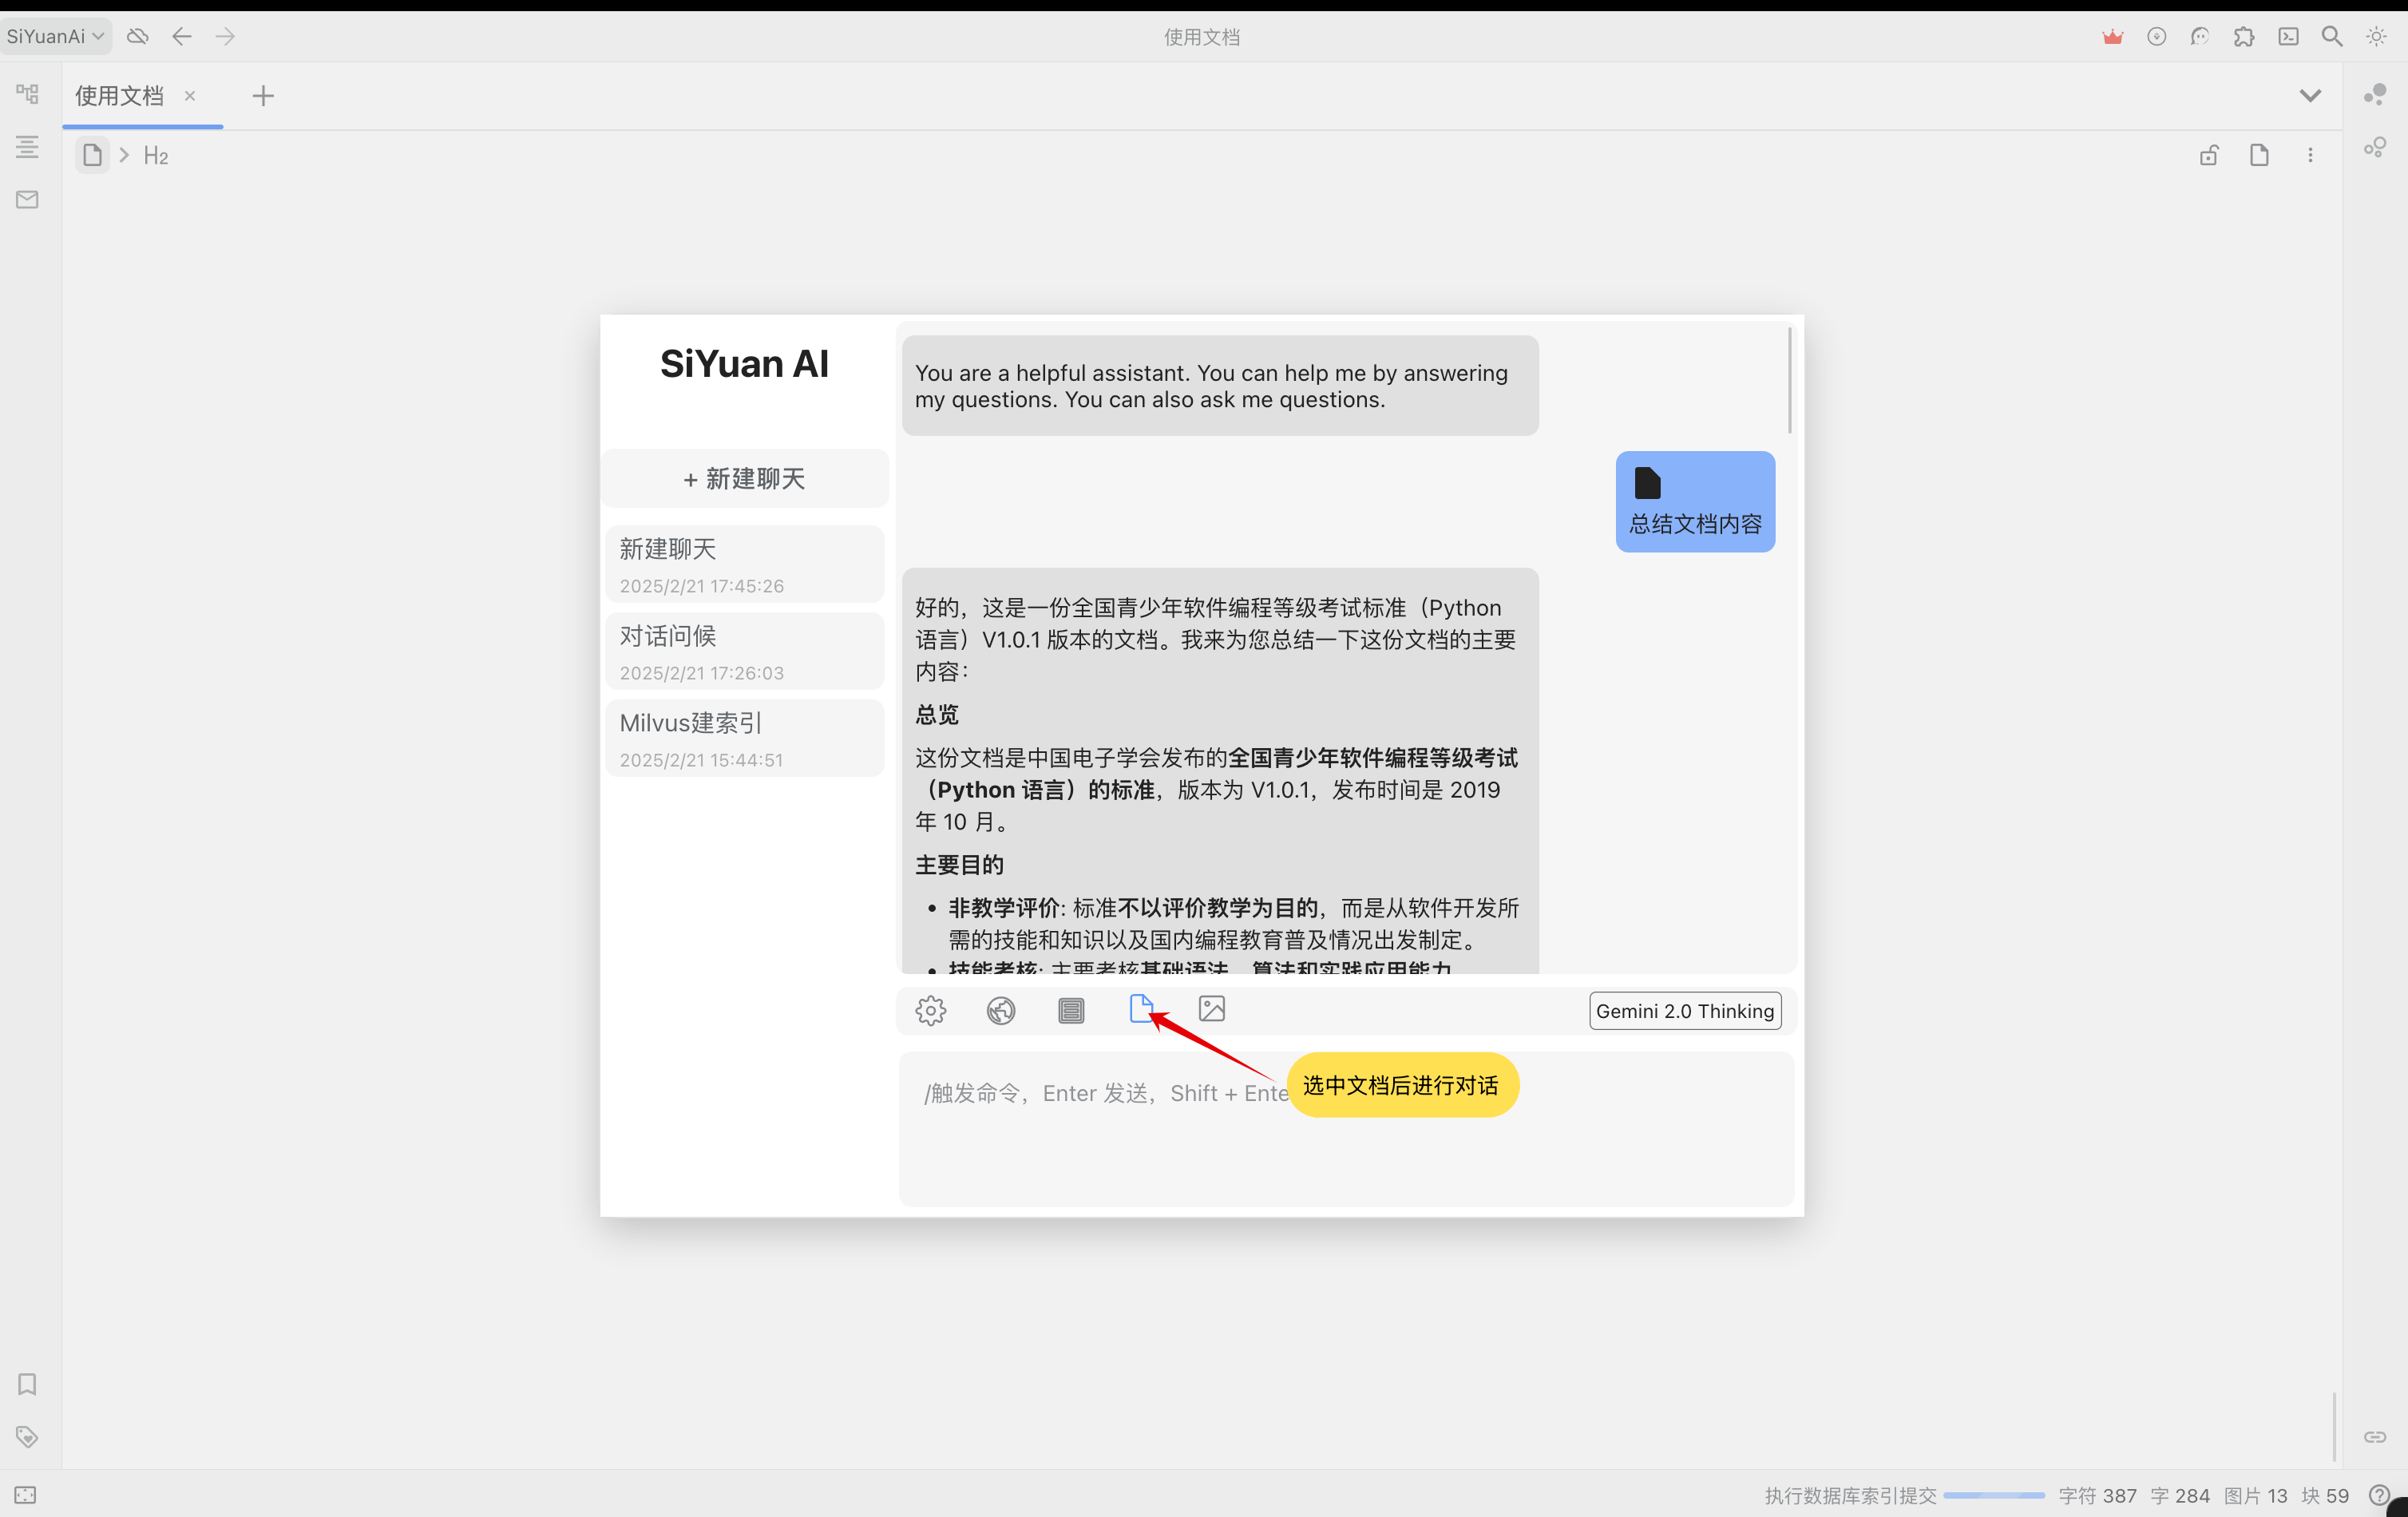Open the outline panel icon in sidebar
Viewport: 2408px width, 1517px height.
28,147
